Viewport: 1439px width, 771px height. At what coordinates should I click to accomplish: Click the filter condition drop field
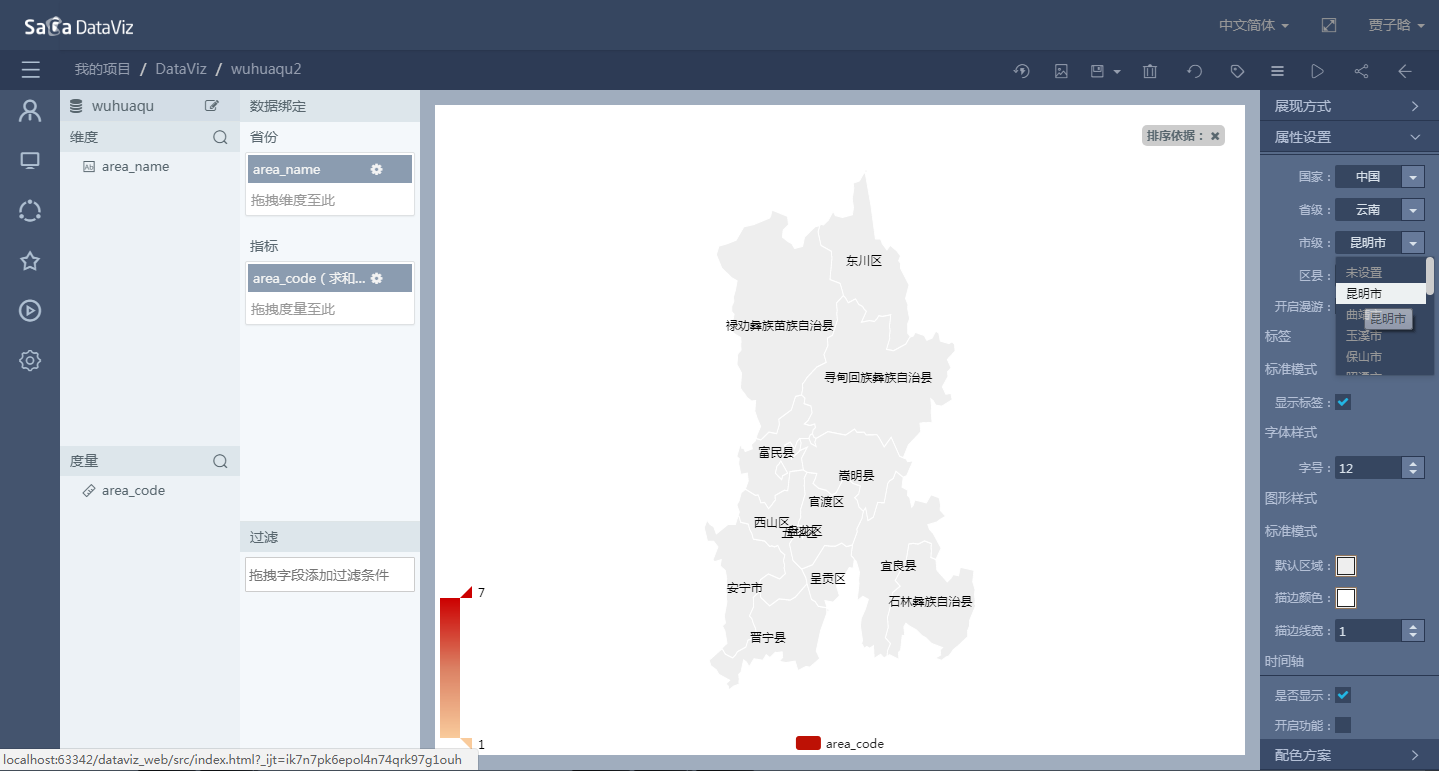click(x=330, y=575)
